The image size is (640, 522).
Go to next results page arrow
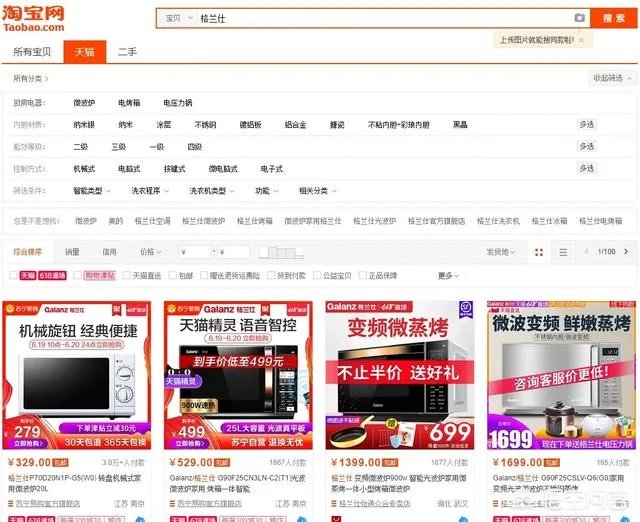(626, 251)
